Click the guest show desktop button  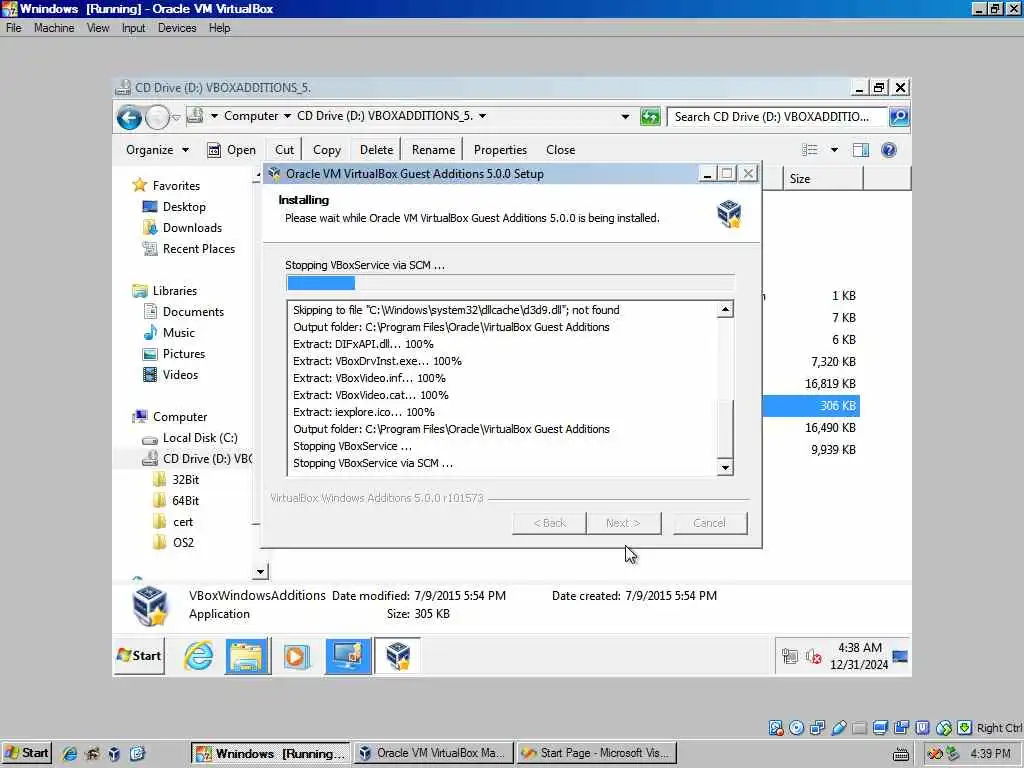(901, 656)
